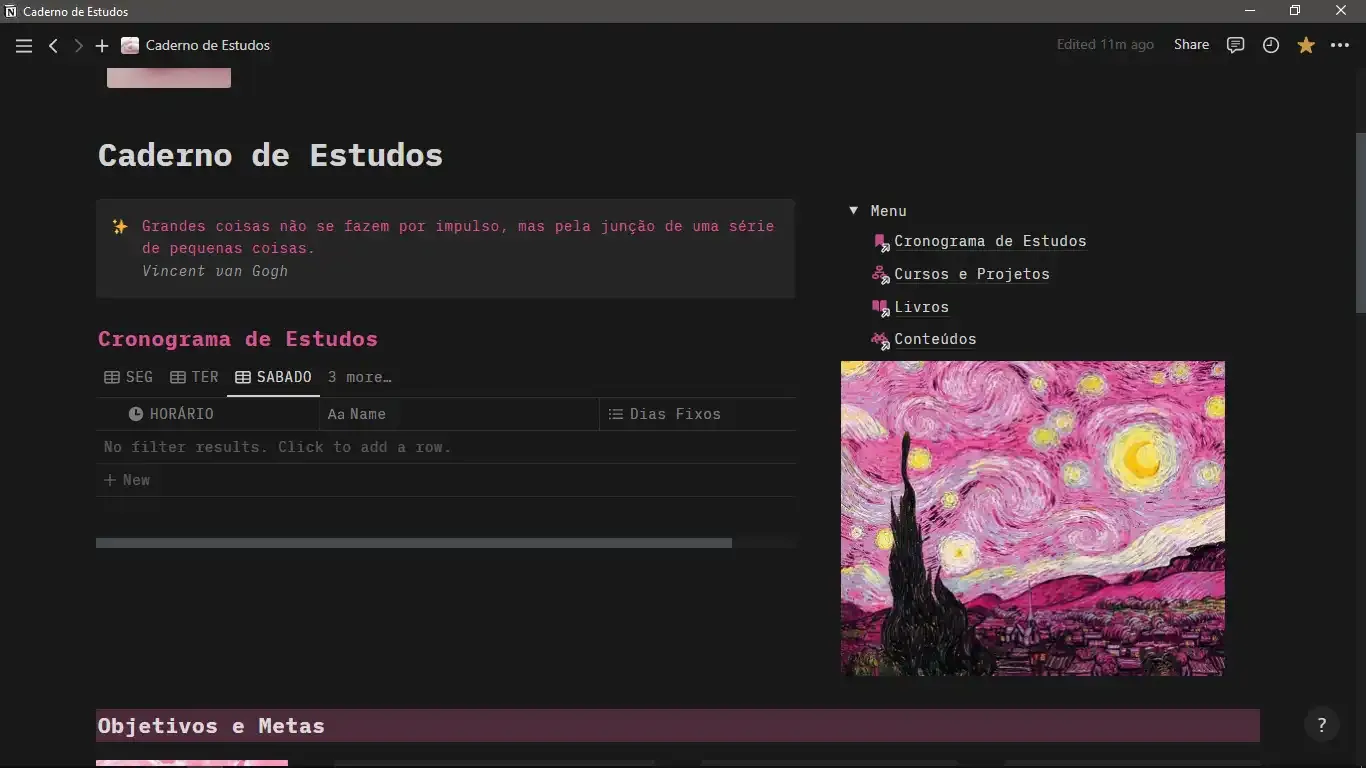1366x768 pixels.
Task: Open the Cursos e Projetos link
Action: point(972,274)
